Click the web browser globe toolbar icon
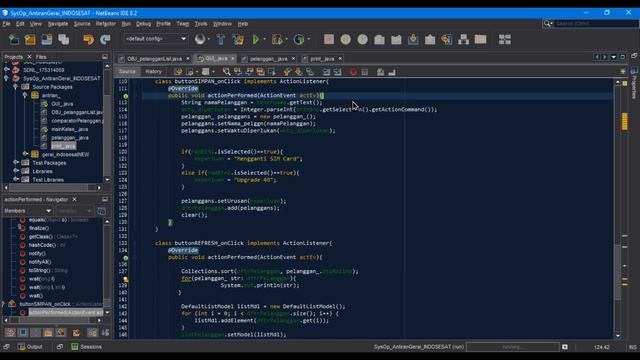Viewport: 640px width, 360px height. tap(200, 39)
